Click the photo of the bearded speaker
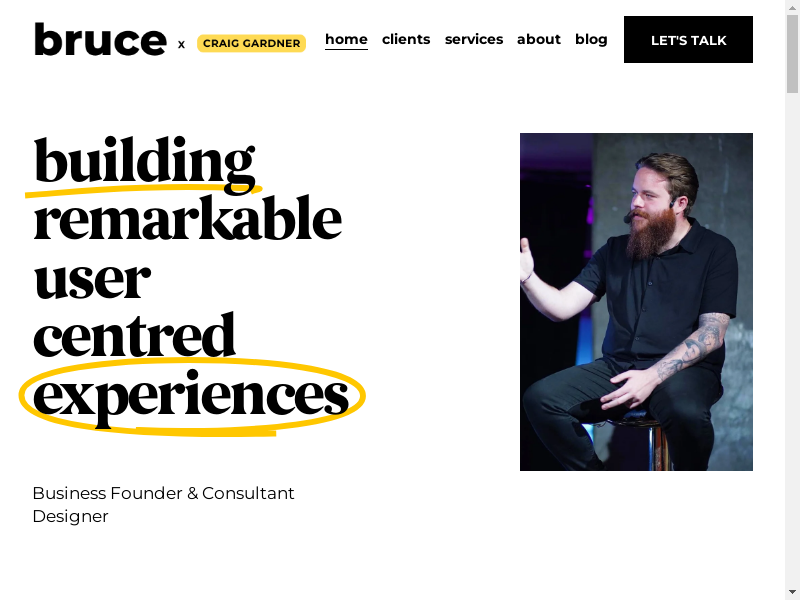The image size is (800, 600). [636, 301]
